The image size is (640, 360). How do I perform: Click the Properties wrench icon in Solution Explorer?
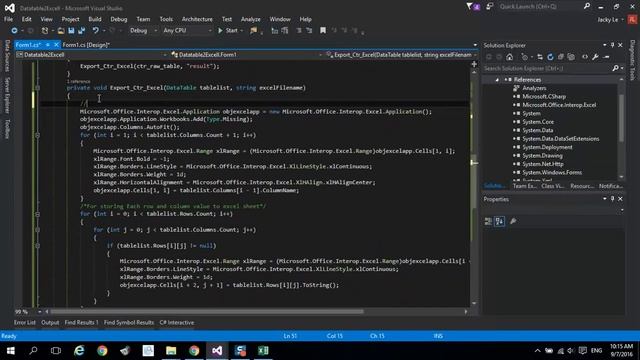pyautogui.click(x=596, y=57)
